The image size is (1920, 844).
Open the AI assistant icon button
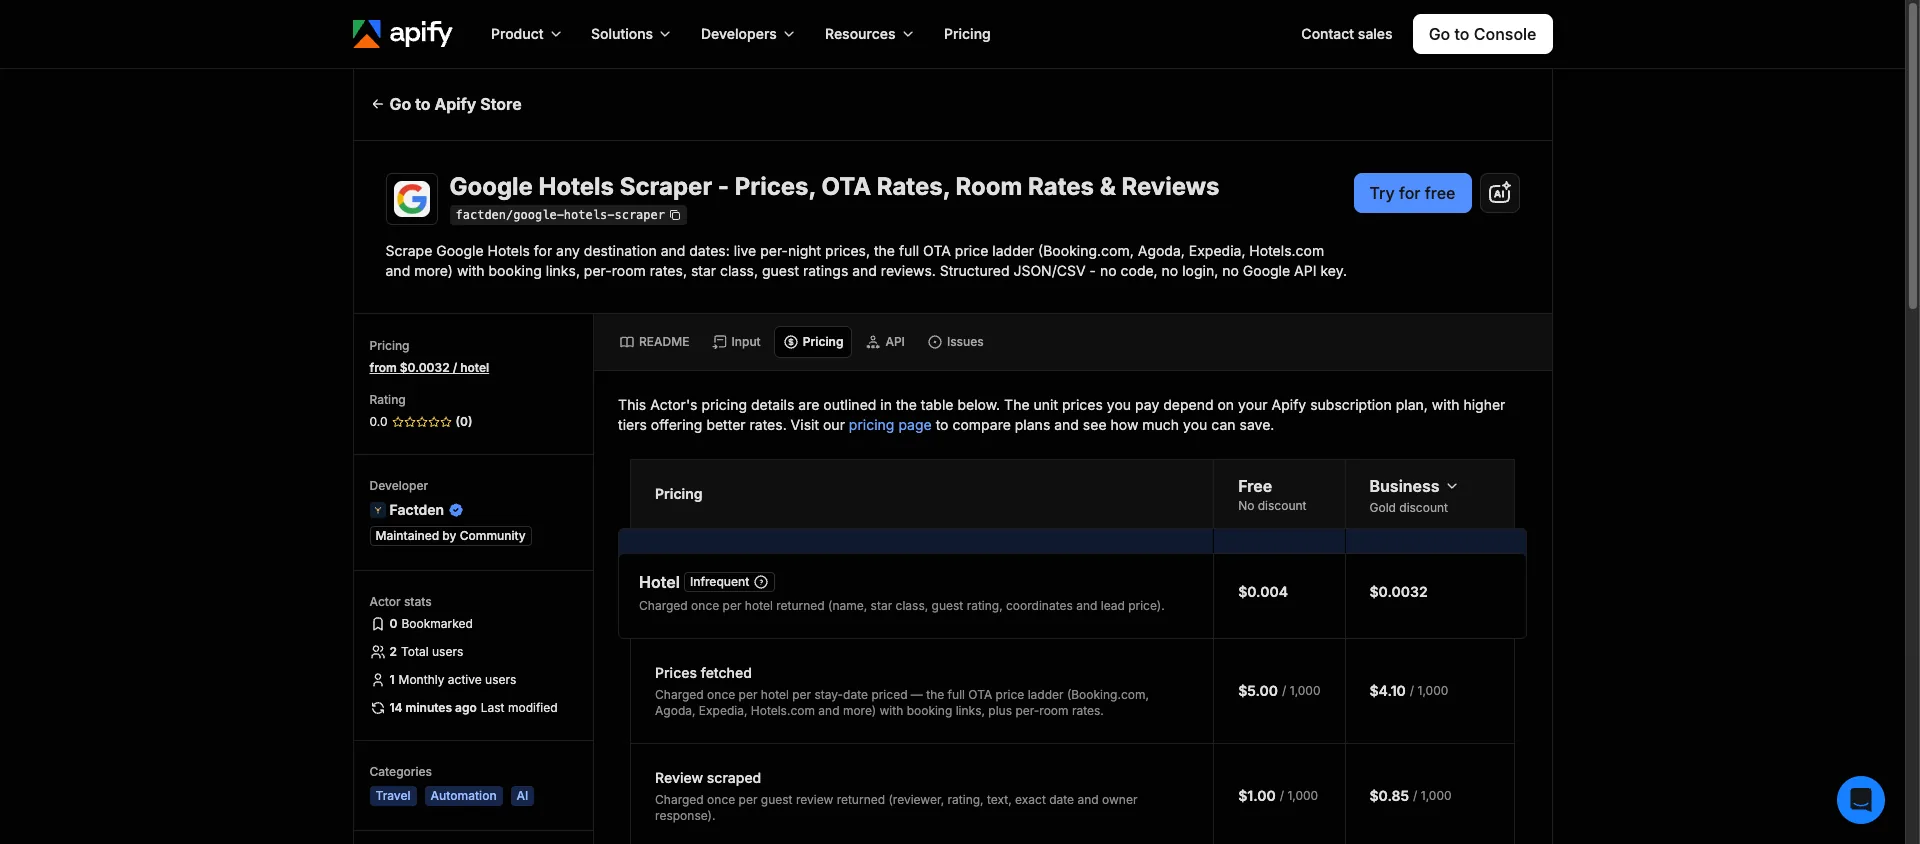tap(1499, 193)
